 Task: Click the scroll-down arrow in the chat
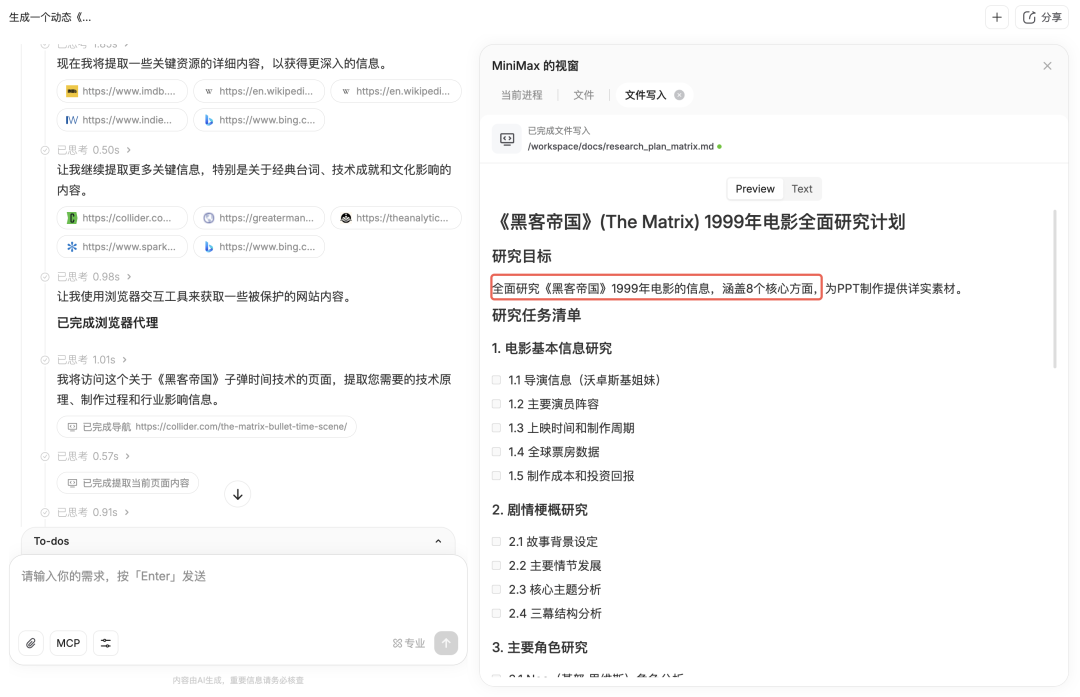[237, 493]
